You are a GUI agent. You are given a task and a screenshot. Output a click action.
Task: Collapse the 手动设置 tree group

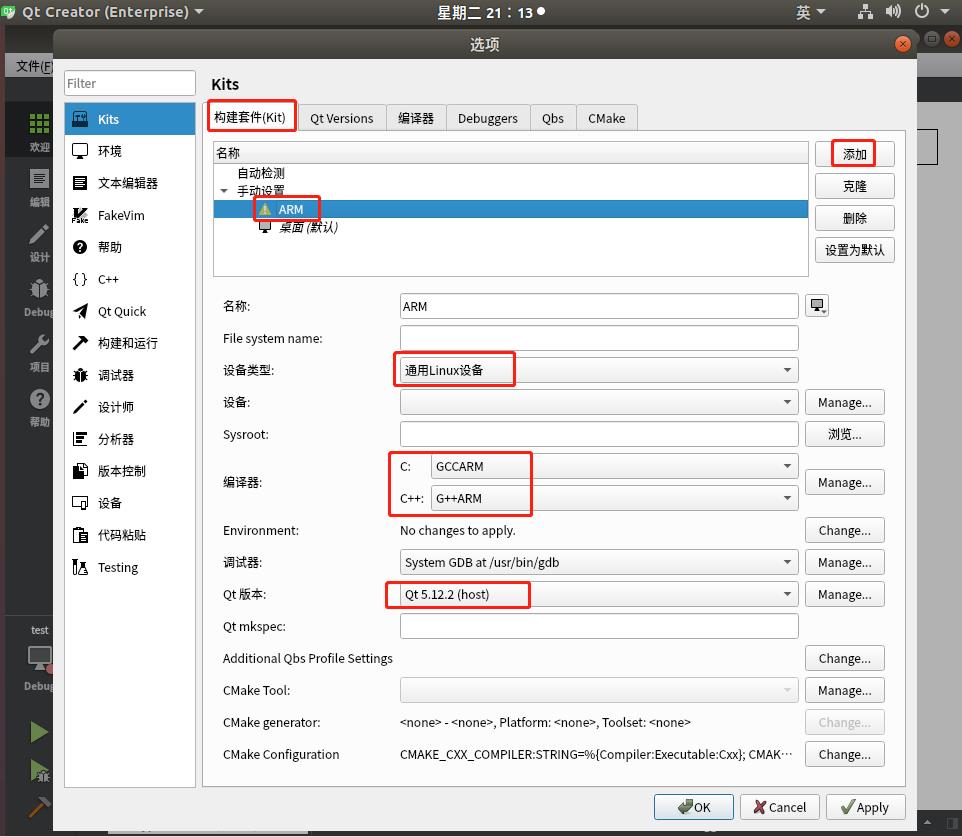[x=224, y=191]
